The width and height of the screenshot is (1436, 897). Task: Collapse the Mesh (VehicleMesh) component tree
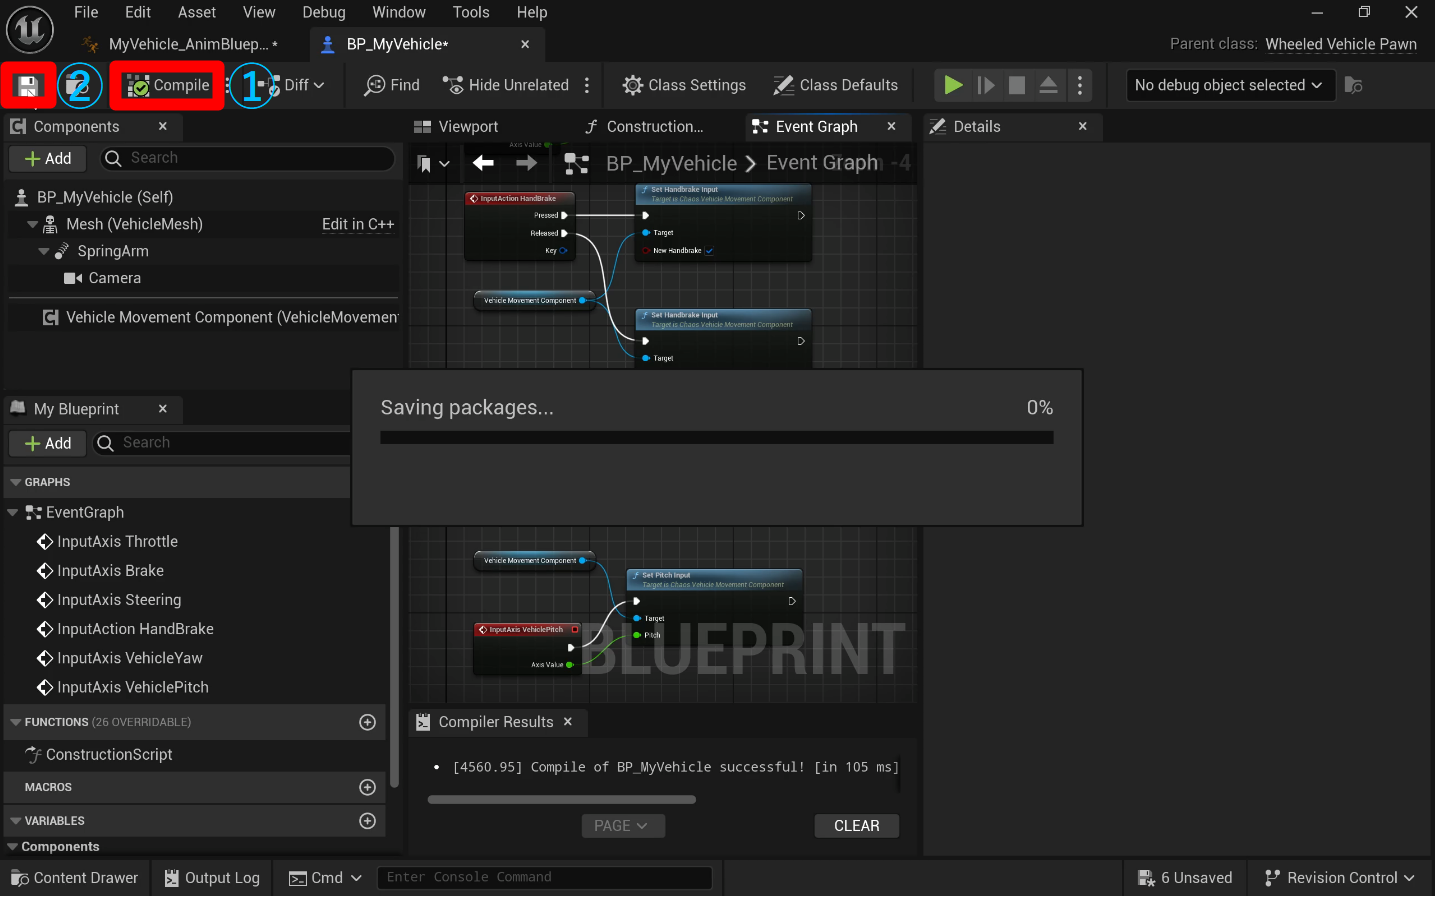(x=32, y=224)
